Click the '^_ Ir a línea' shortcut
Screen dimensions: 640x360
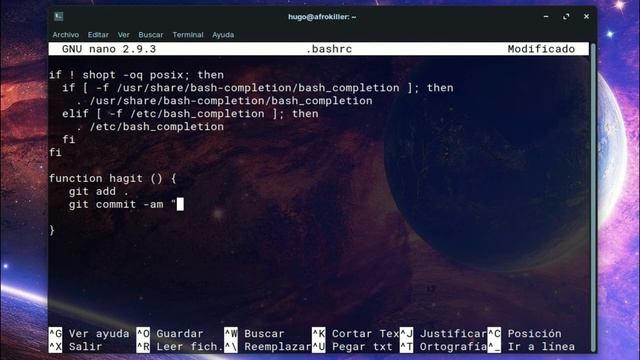pyautogui.click(x=531, y=347)
